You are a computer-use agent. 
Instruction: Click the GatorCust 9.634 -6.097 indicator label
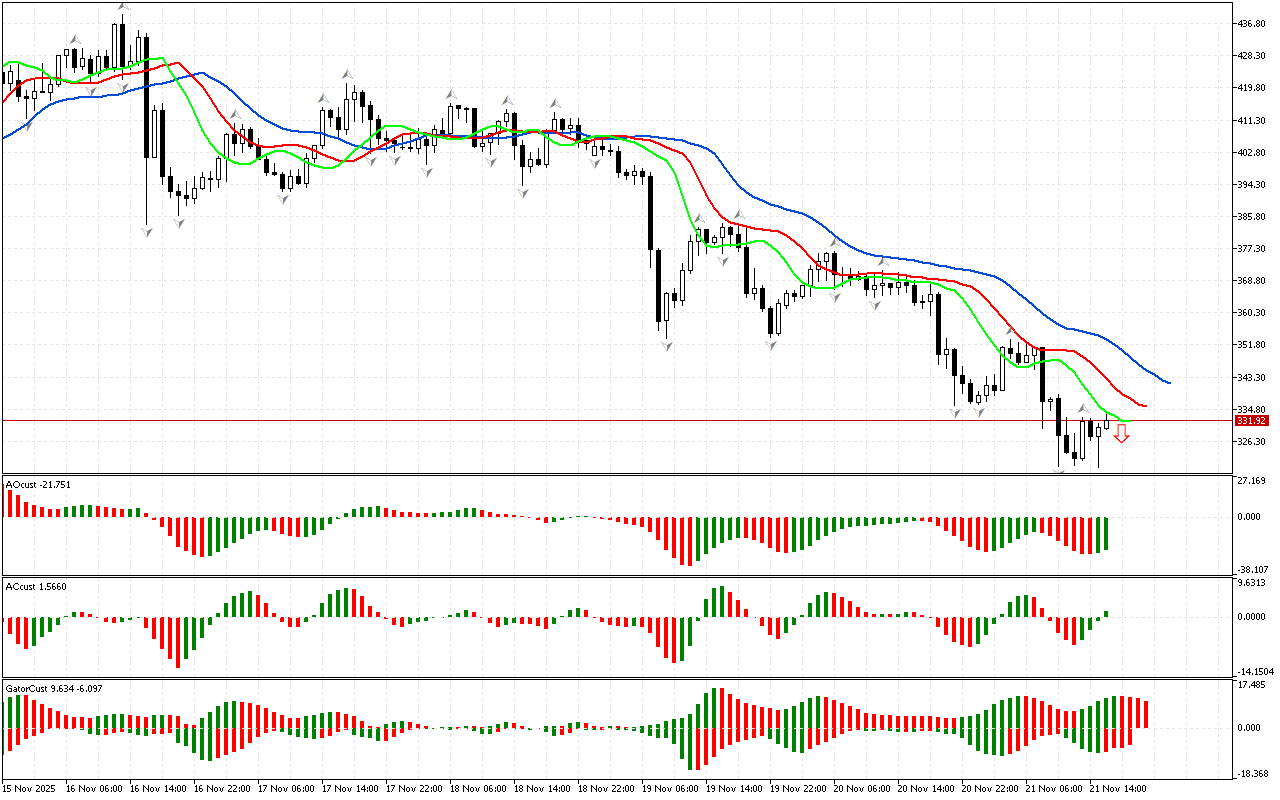(x=53, y=688)
